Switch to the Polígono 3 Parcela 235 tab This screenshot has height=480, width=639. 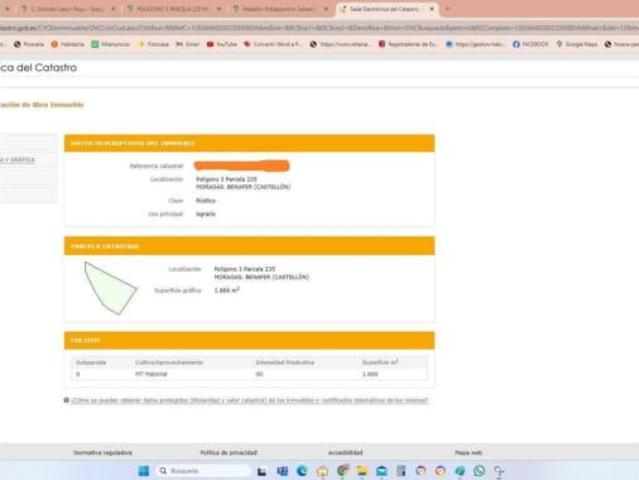pos(173,9)
